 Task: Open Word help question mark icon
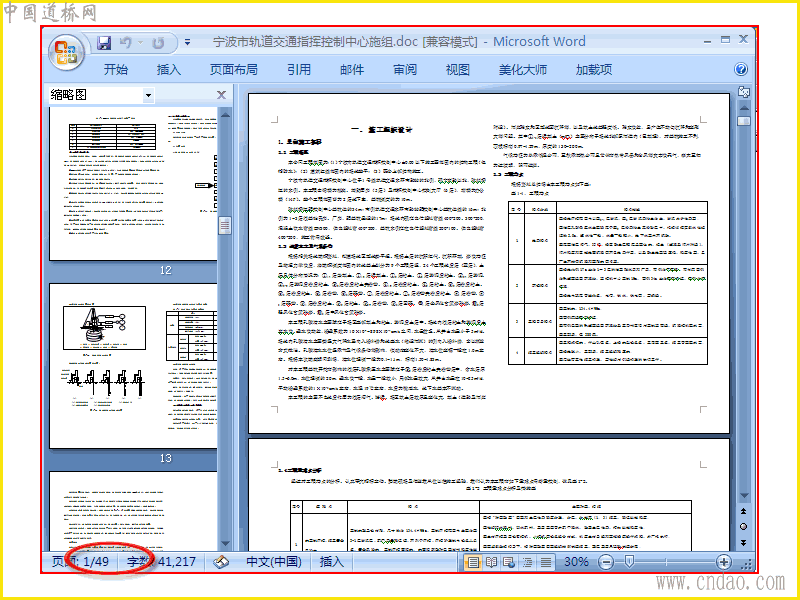[741, 69]
